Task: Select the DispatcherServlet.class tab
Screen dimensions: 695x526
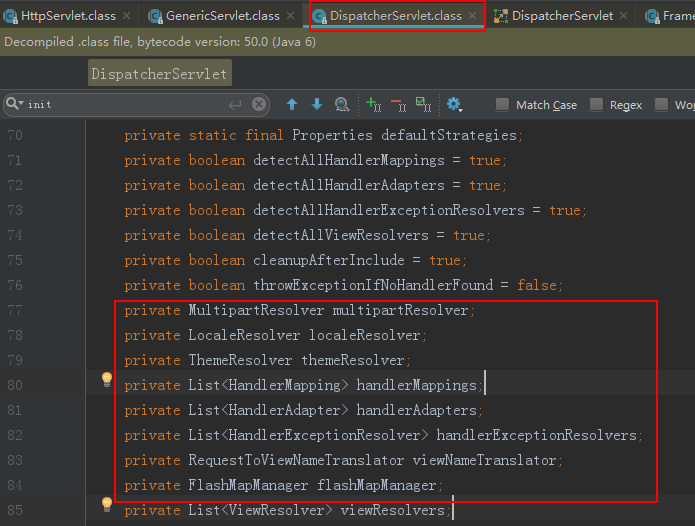Action: coord(395,16)
